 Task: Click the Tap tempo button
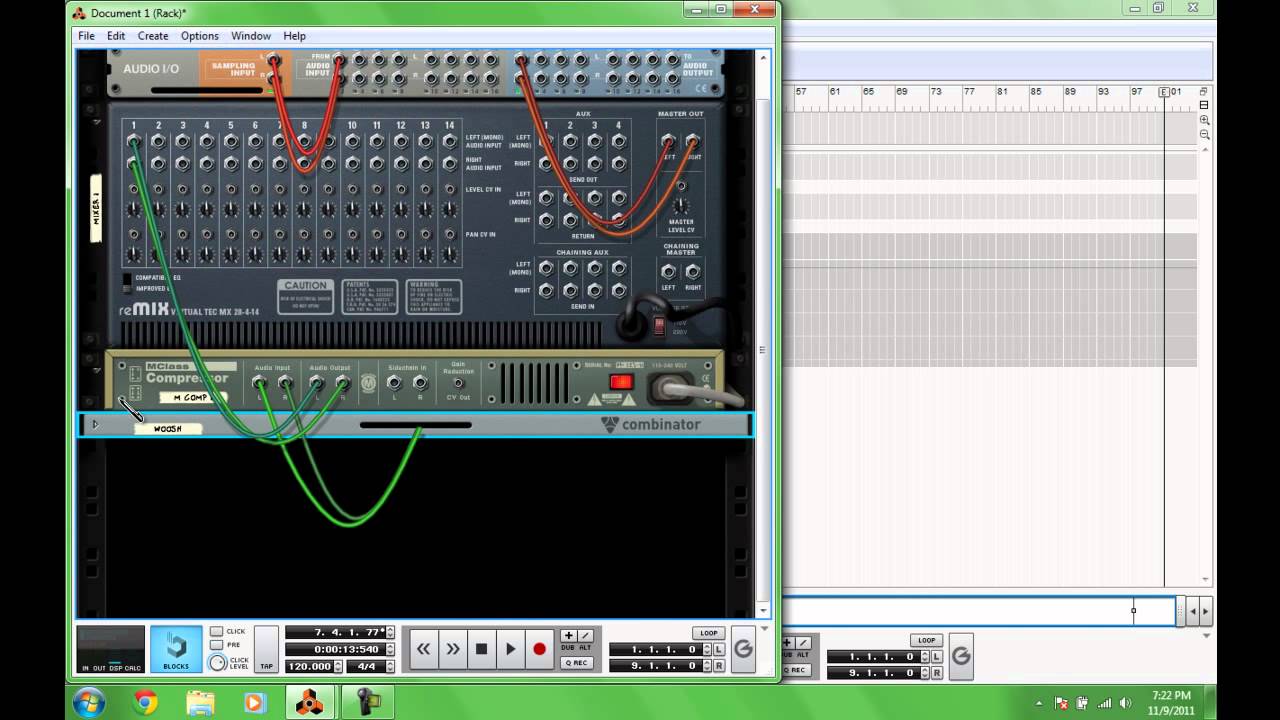tap(266, 649)
